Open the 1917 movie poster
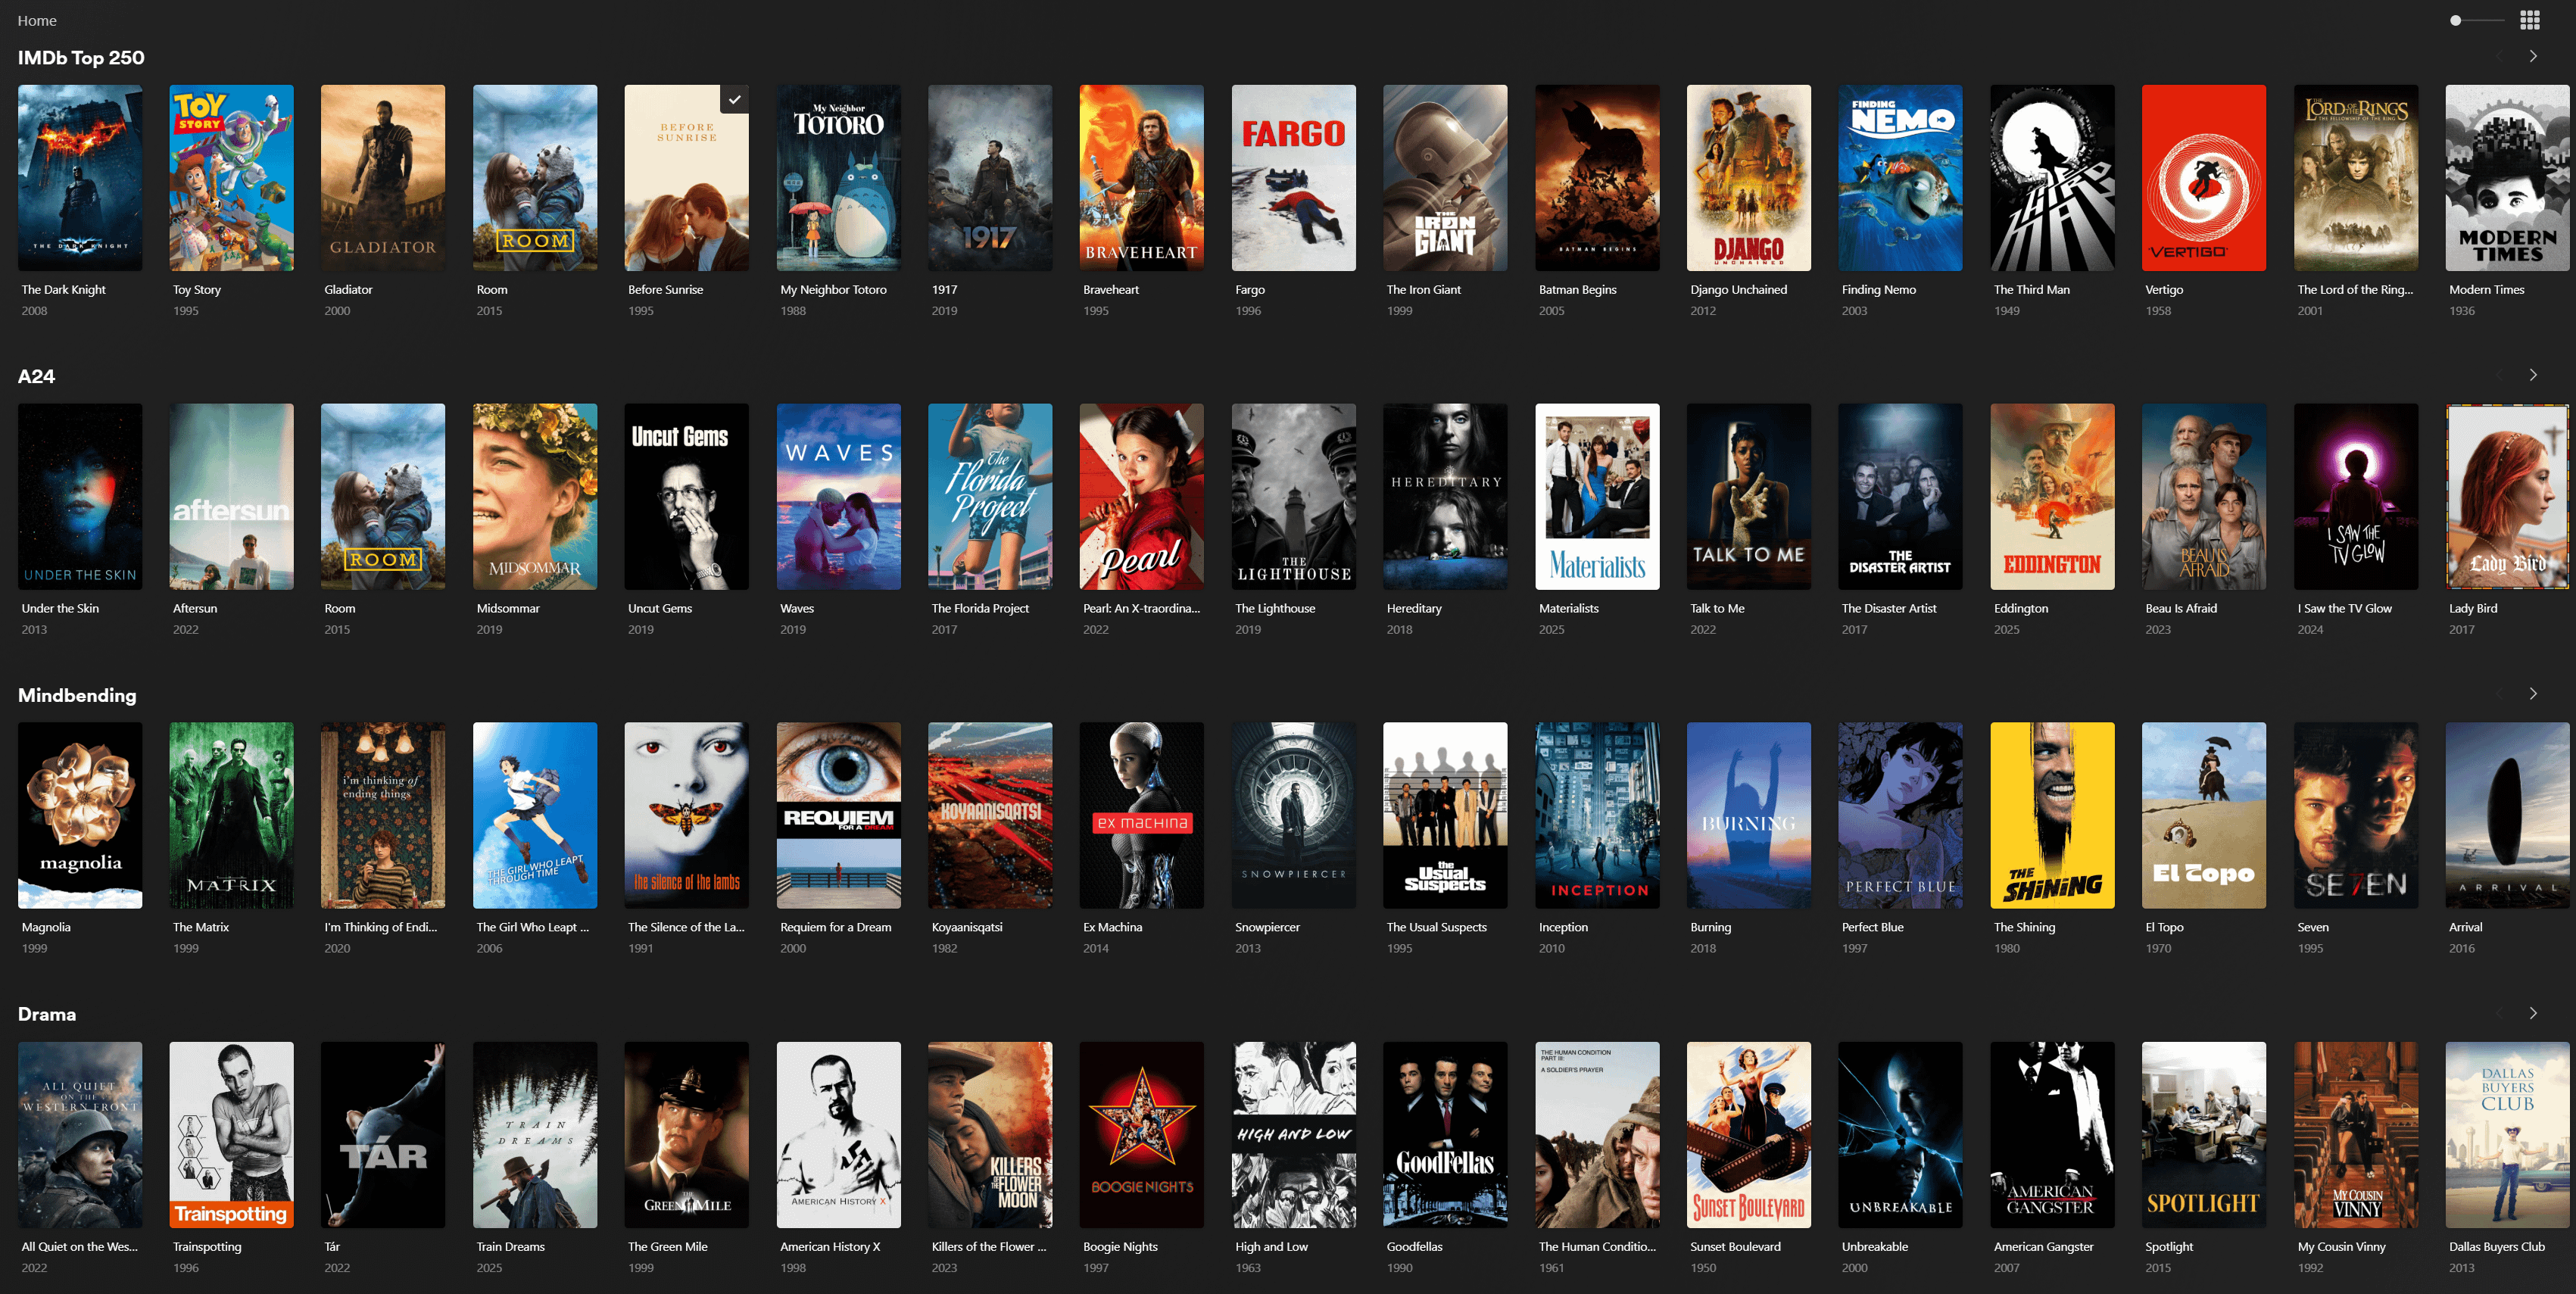This screenshot has height=1294, width=2576. pos(990,178)
